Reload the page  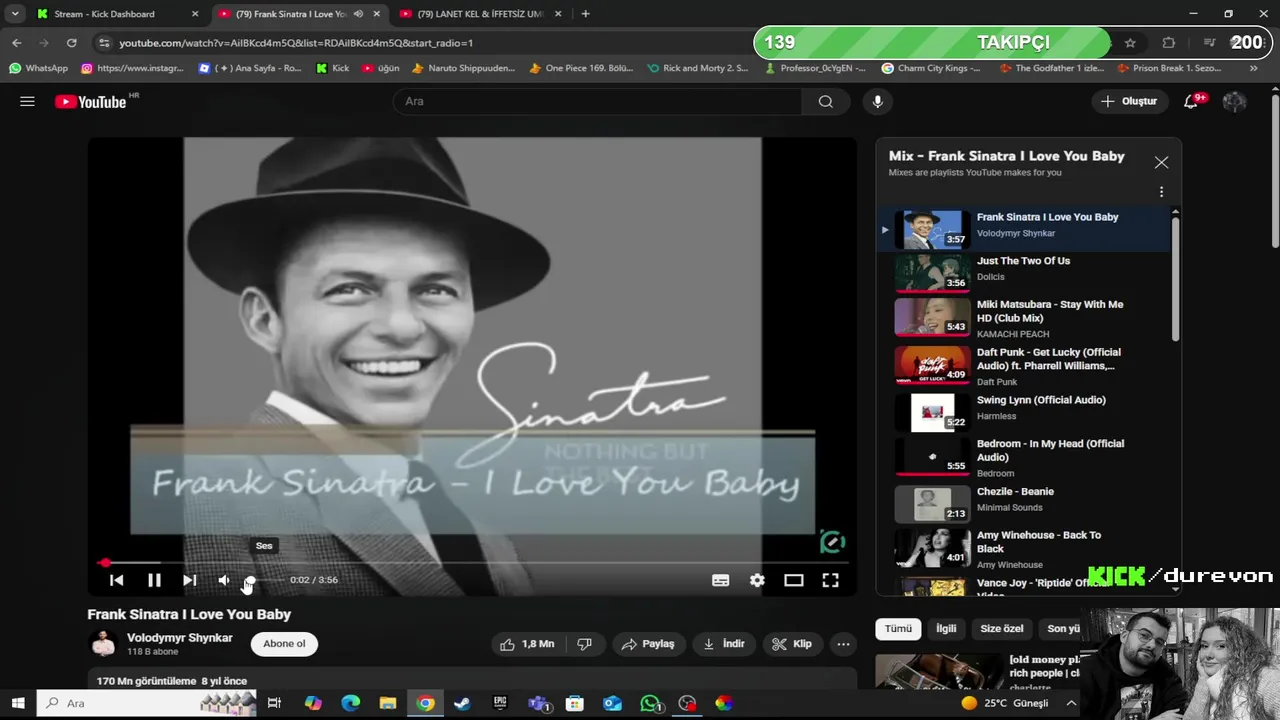(71, 43)
